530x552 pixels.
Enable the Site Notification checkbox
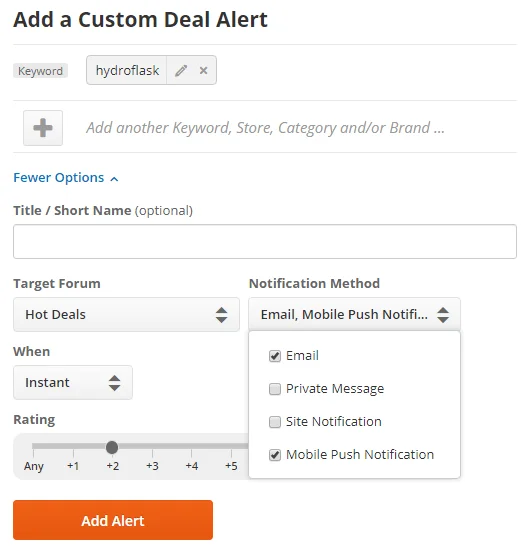(275, 422)
